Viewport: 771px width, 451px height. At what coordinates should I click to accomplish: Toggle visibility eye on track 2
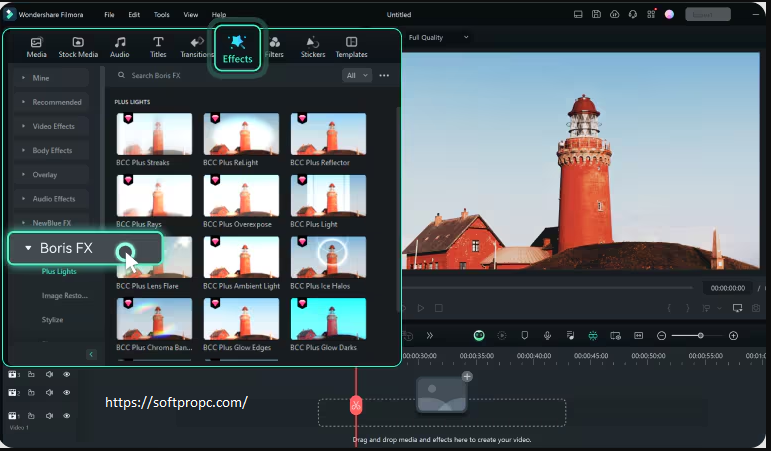pos(66,392)
